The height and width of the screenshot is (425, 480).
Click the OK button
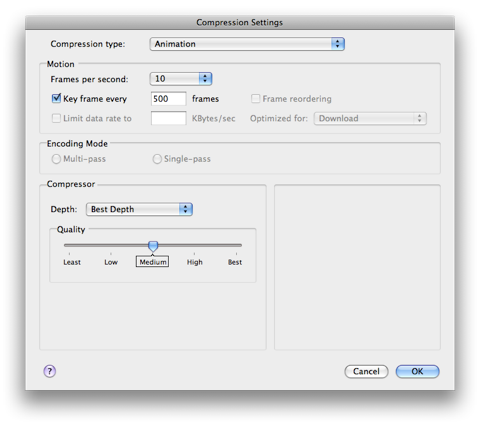(x=417, y=371)
